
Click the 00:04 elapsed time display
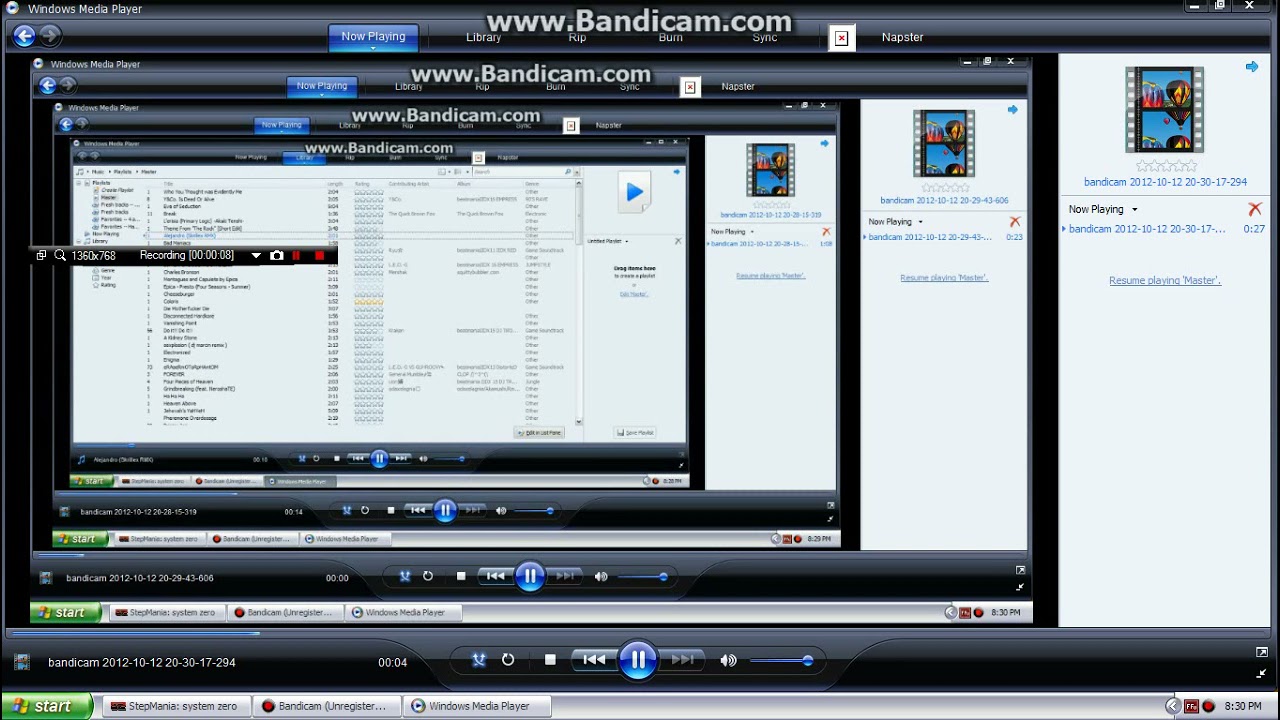[x=392, y=662]
